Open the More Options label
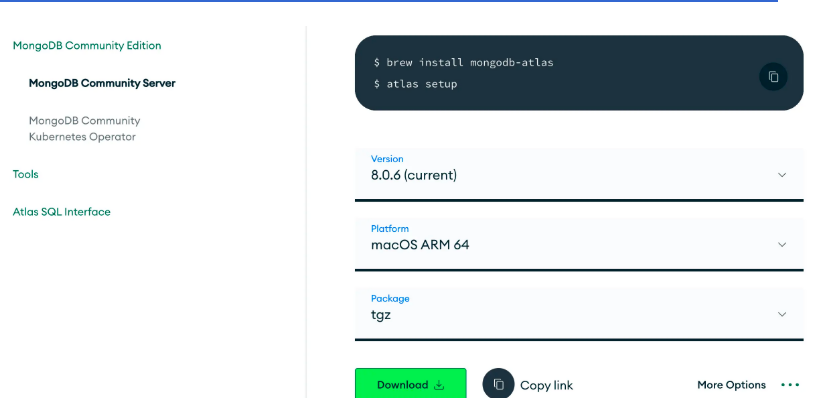Image resolution: width=830 pixels, height=398 pixels. [x=731, y=385]
